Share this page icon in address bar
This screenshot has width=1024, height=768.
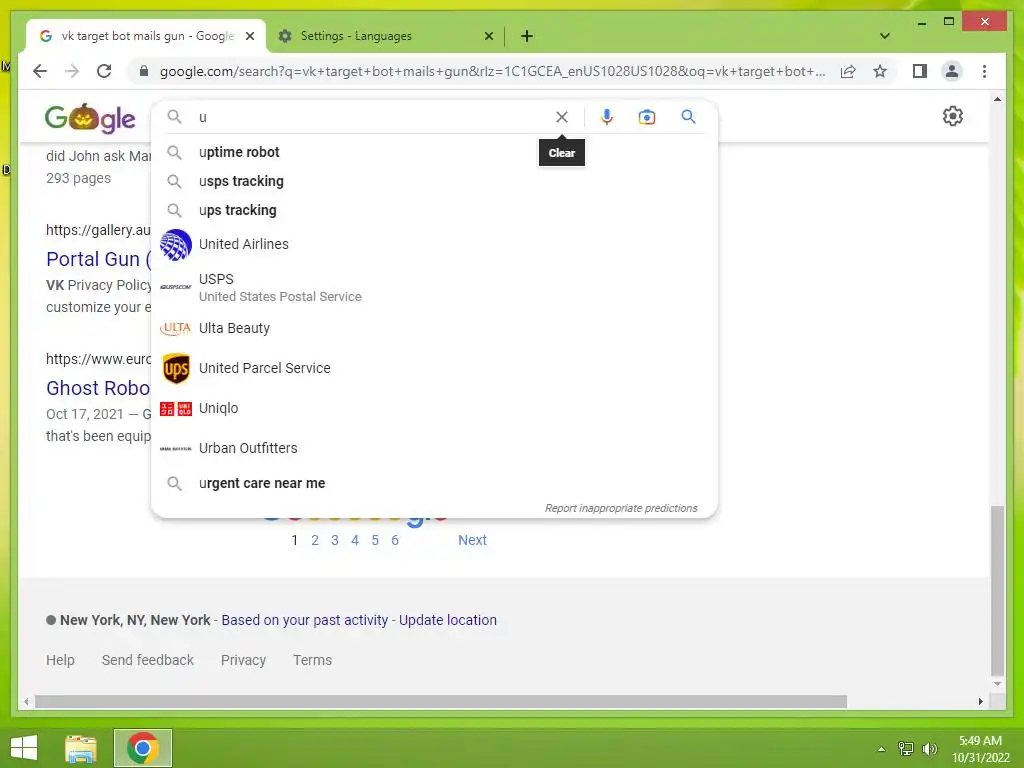click(x=848, y=71)
